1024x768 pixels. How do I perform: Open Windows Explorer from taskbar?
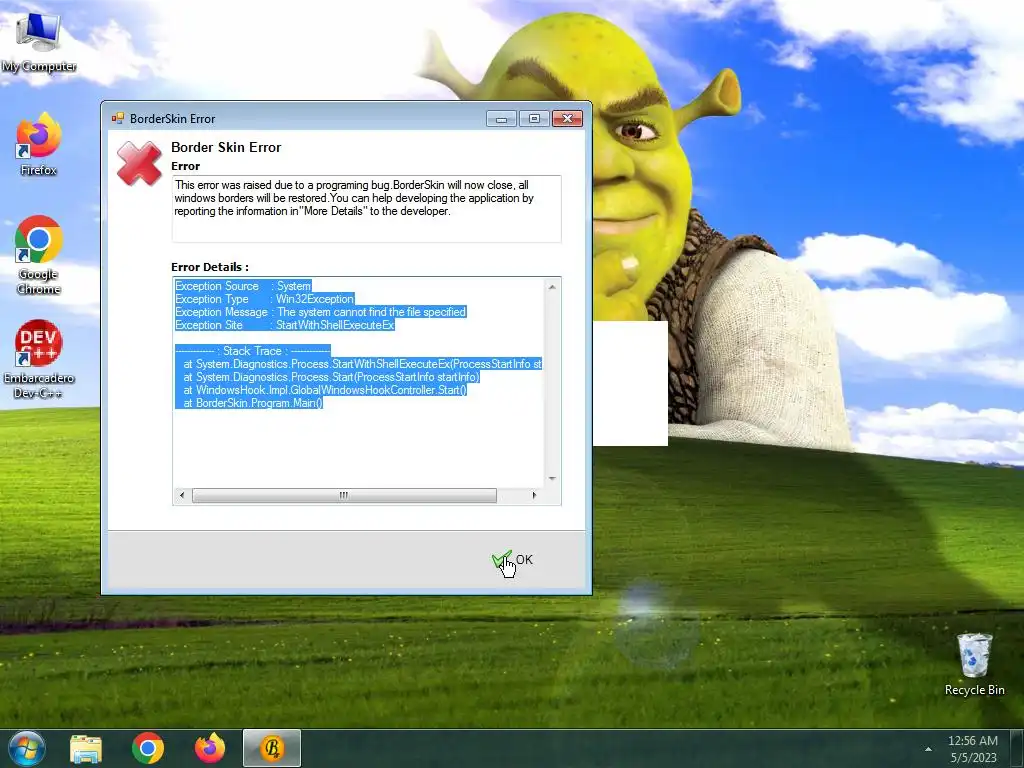click(86, 748)
